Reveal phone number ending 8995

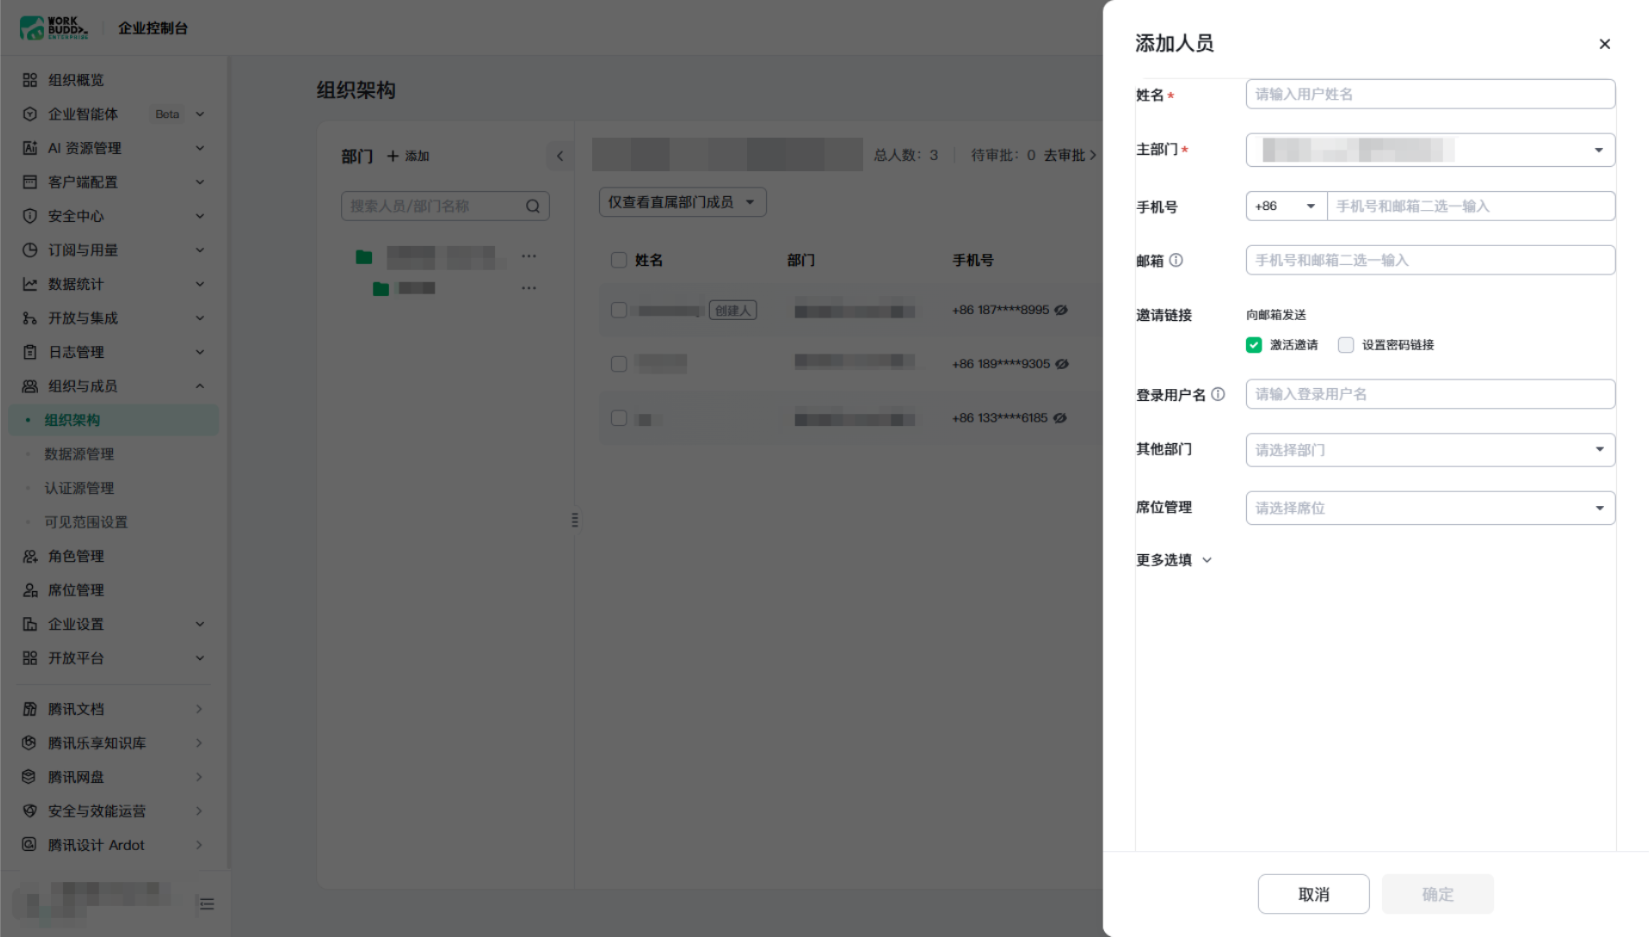1061,310
